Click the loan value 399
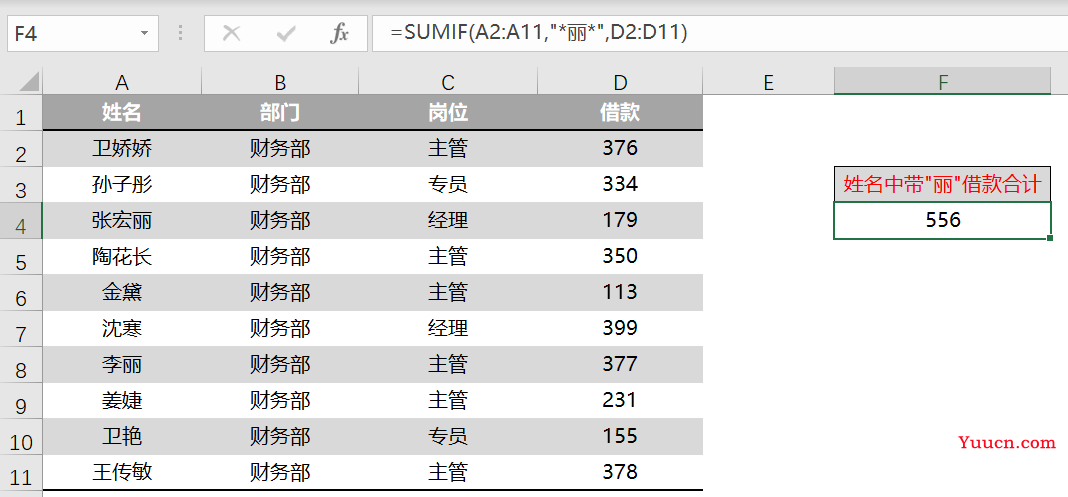 pos(620,328)
